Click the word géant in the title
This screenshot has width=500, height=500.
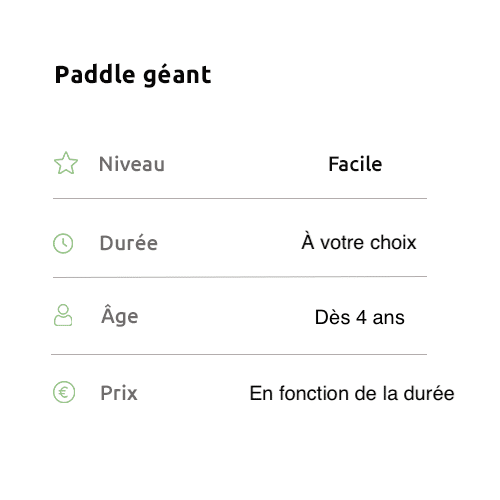[x=177, y=76]
